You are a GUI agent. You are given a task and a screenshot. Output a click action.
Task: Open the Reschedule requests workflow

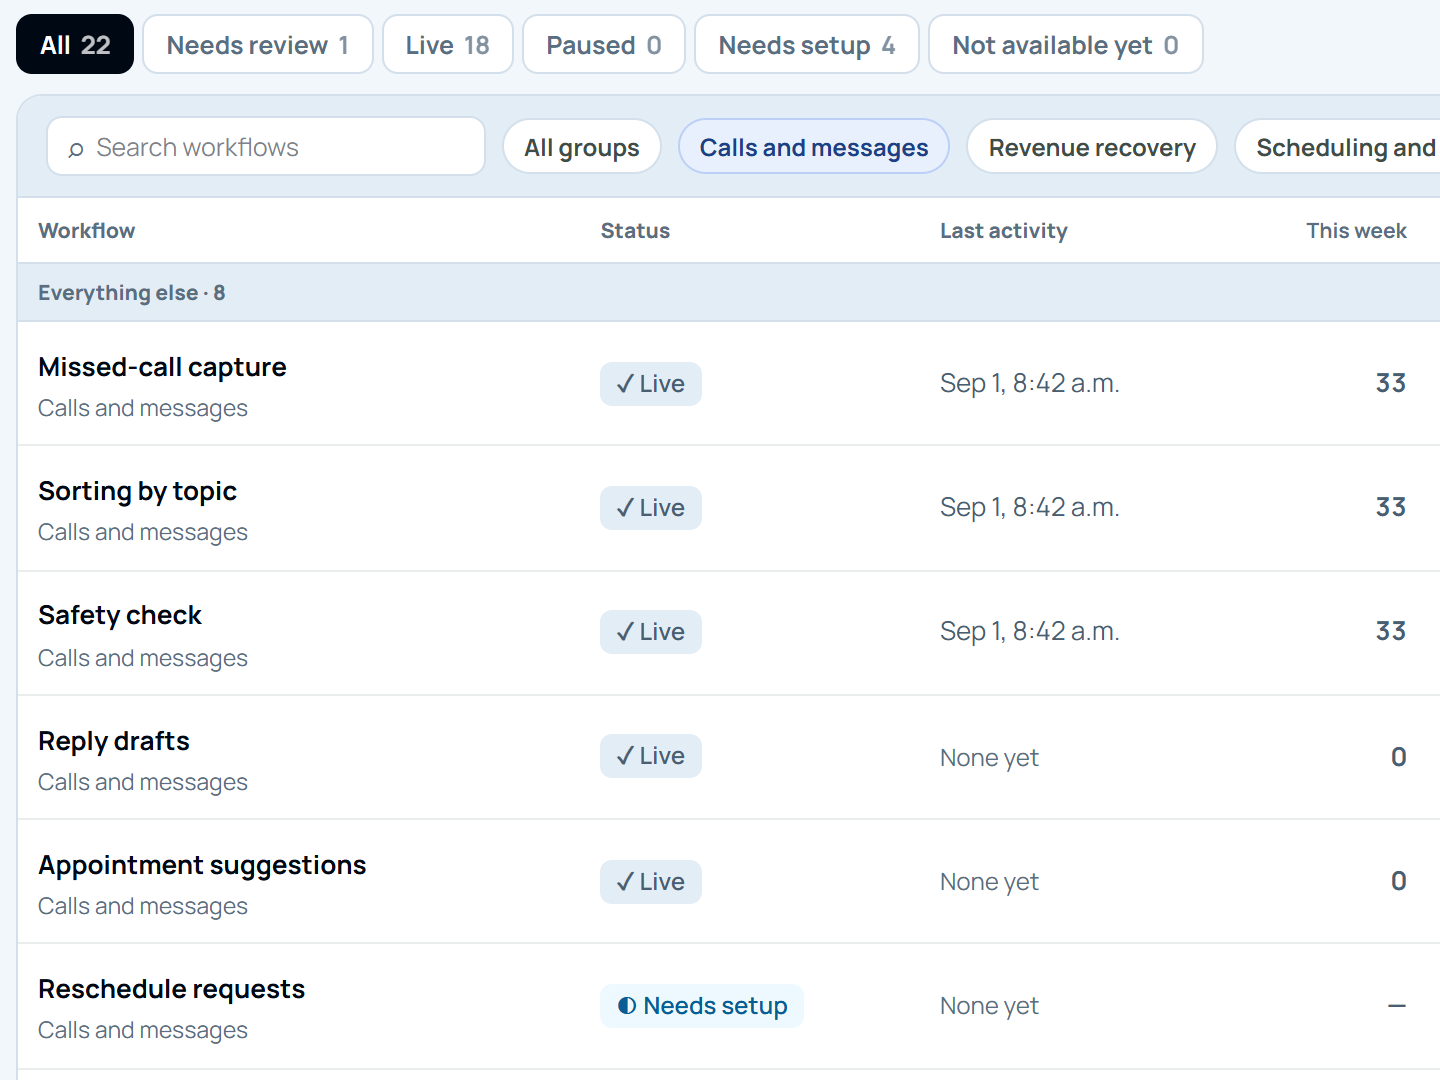pyautogui.click(x=171, y=989)
